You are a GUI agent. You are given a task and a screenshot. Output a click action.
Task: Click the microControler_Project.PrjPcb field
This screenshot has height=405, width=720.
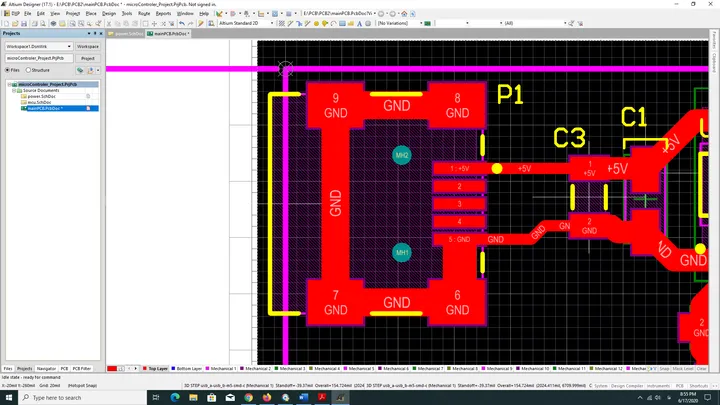39,58
